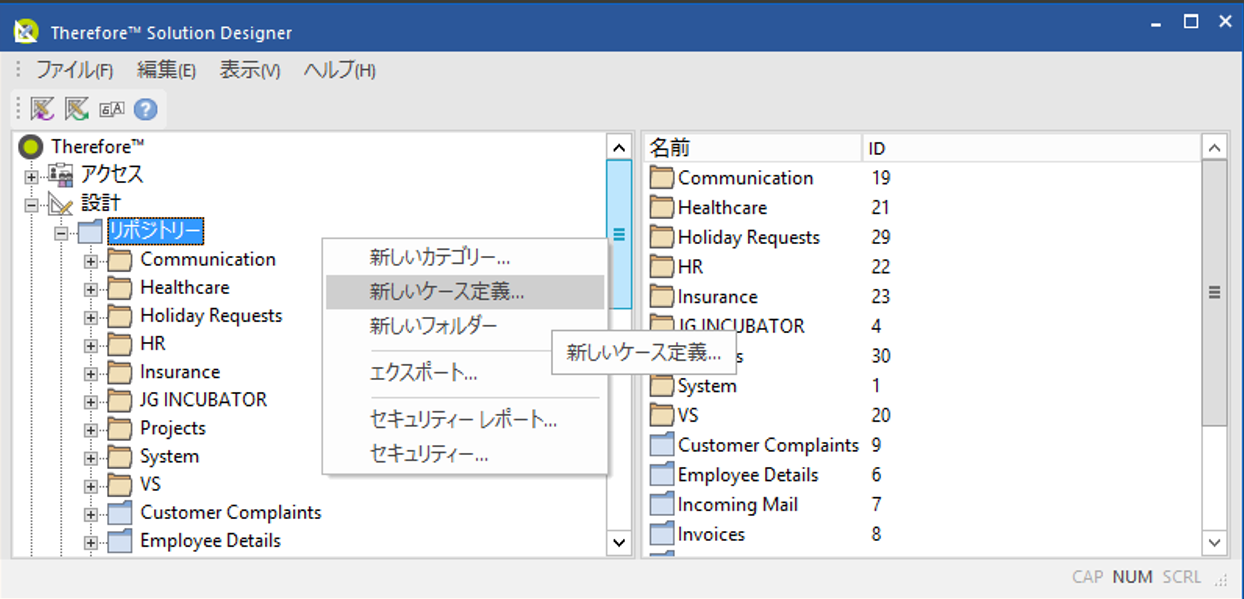Click the toolbar design icon with green arrow

tap(77, 108)
